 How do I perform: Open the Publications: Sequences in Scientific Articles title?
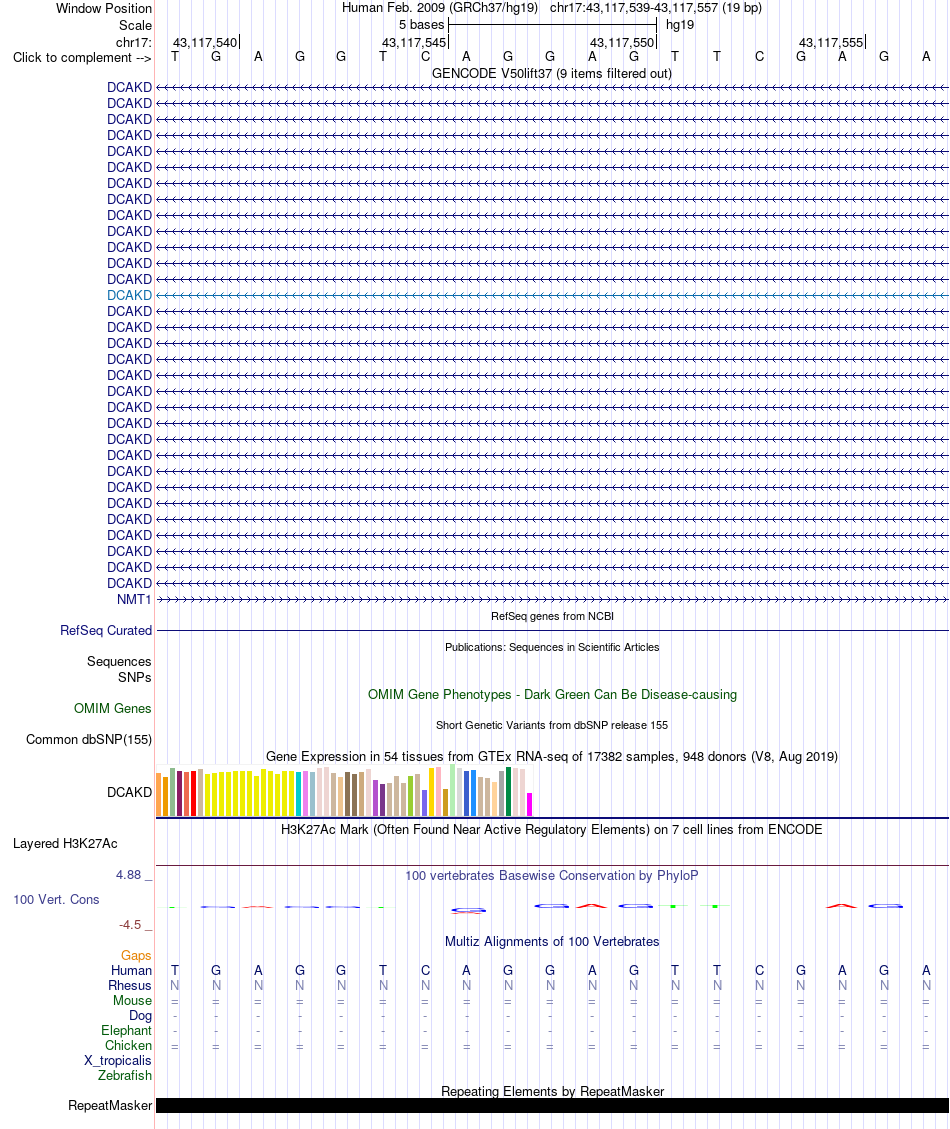552,647
